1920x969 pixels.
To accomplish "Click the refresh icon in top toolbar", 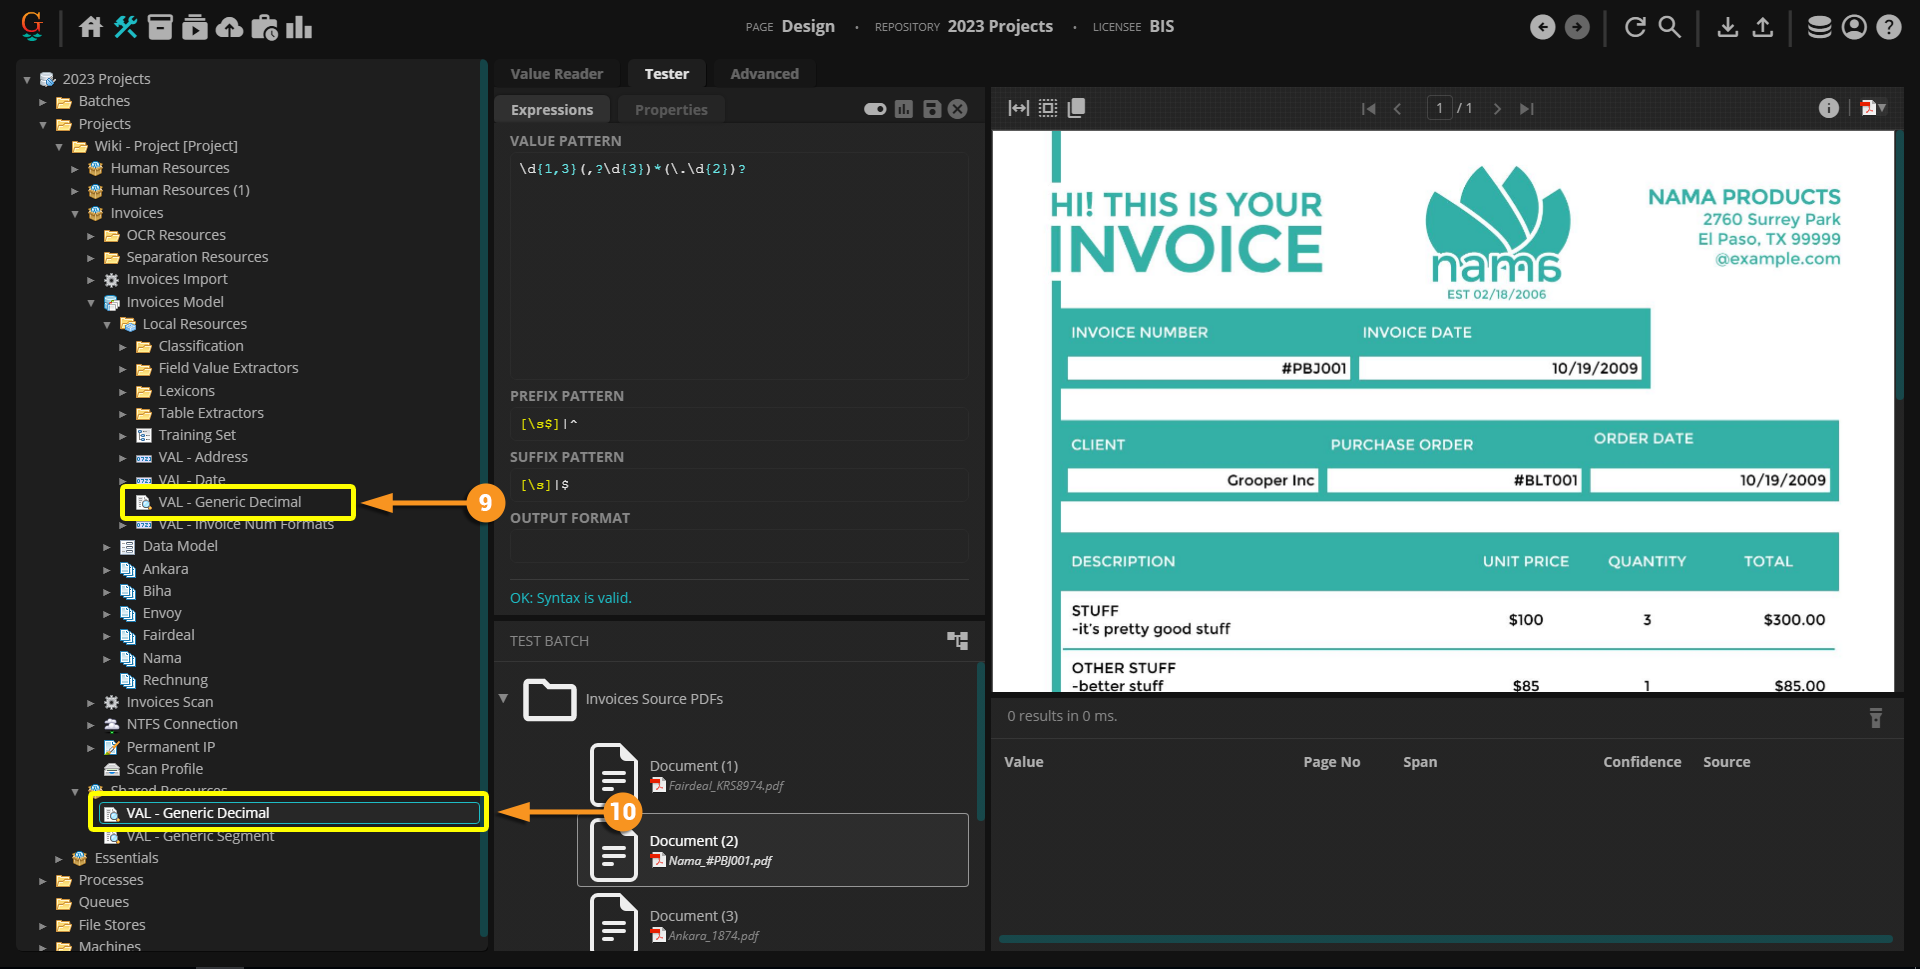I will point(1635,27).
